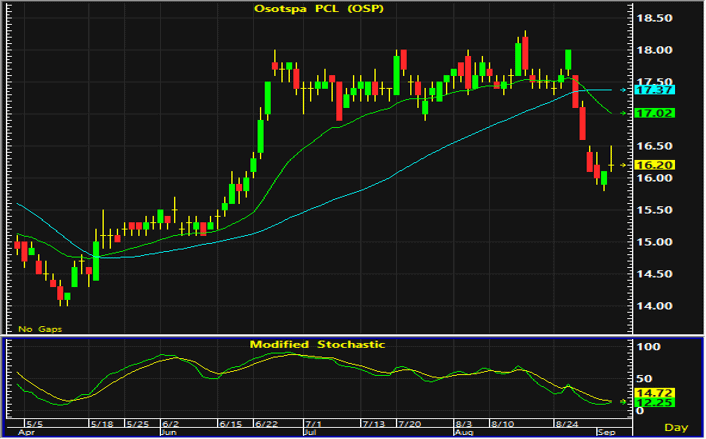Viewport: 706px width, 439px height.
Task: Click the Osotspa PCL (OSP) chart title
Action: [319, 9]
